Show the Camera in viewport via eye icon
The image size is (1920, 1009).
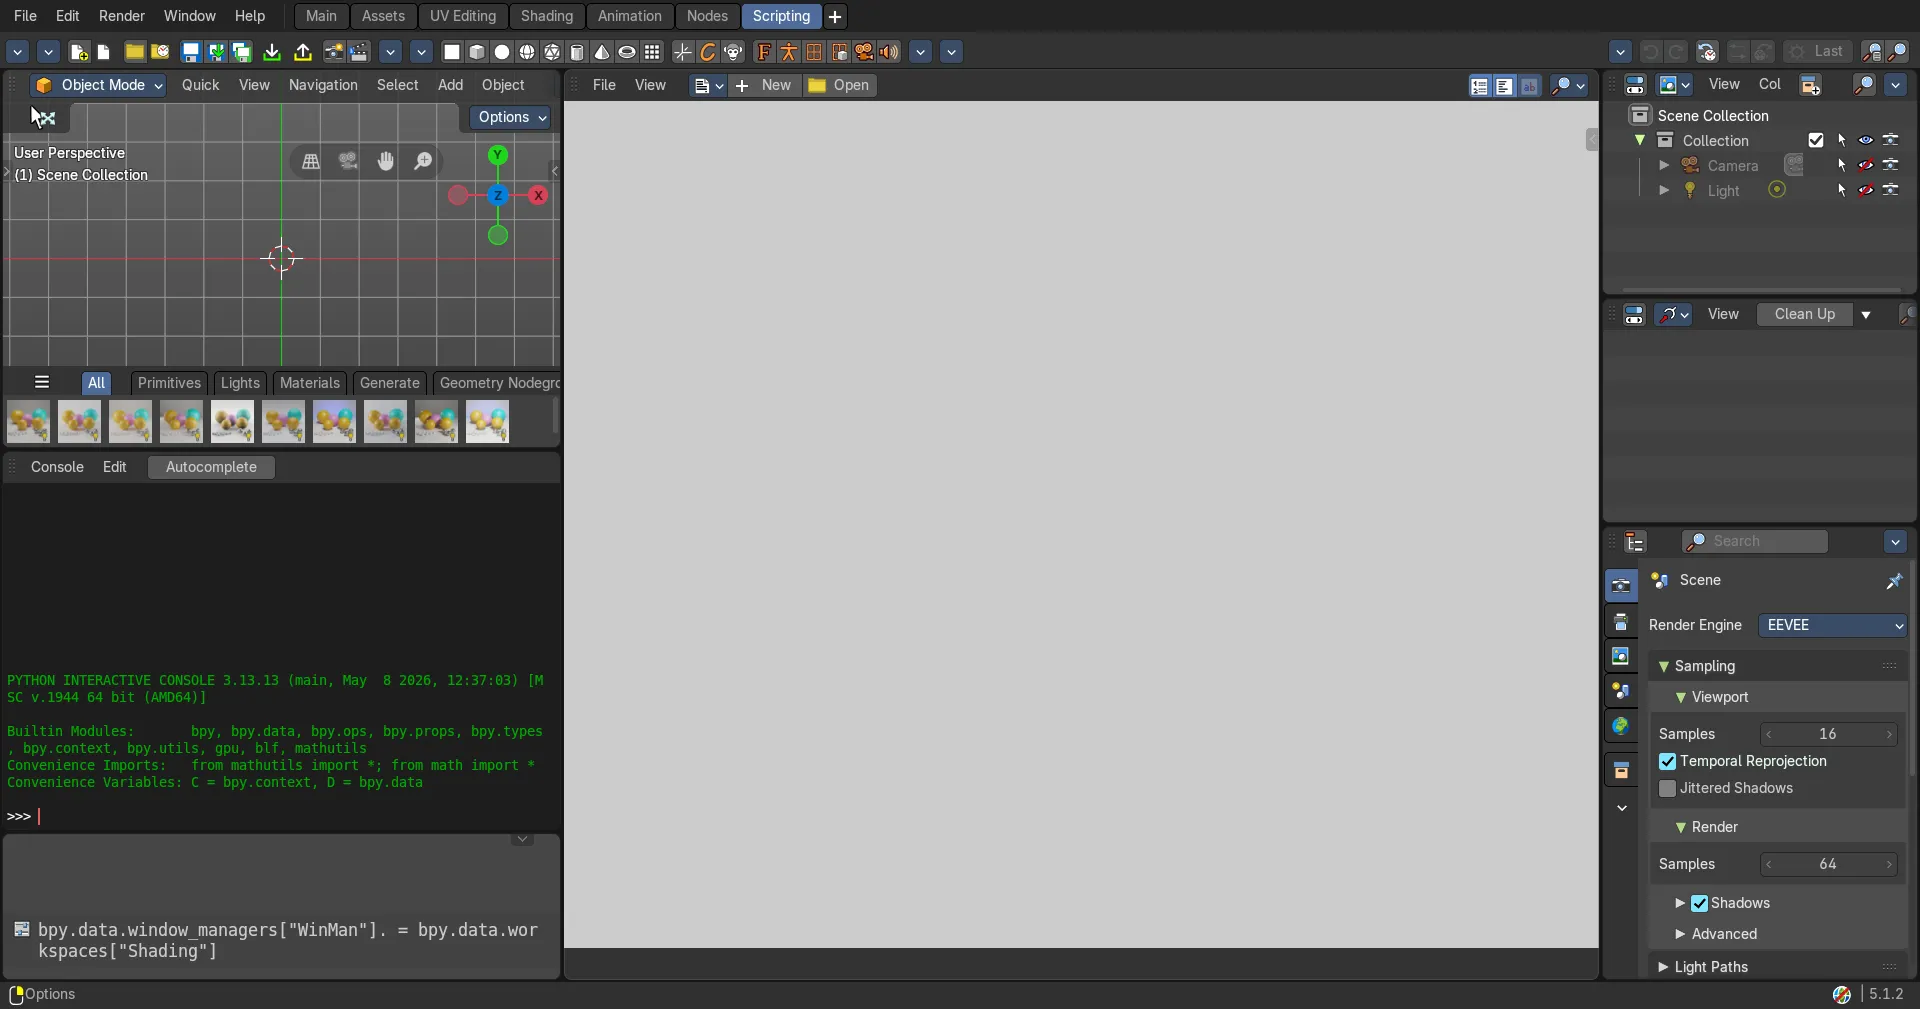tap(1866, 165)
